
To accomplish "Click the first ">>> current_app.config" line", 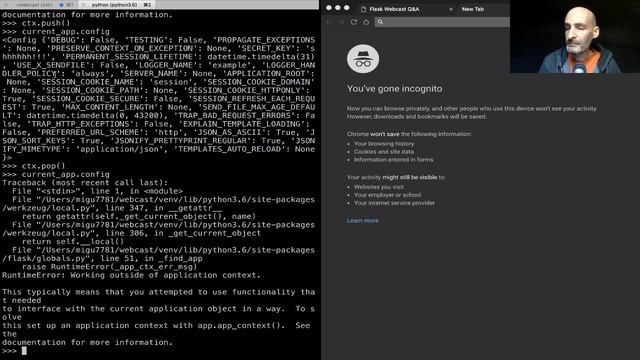I will (x=56, y=31).
